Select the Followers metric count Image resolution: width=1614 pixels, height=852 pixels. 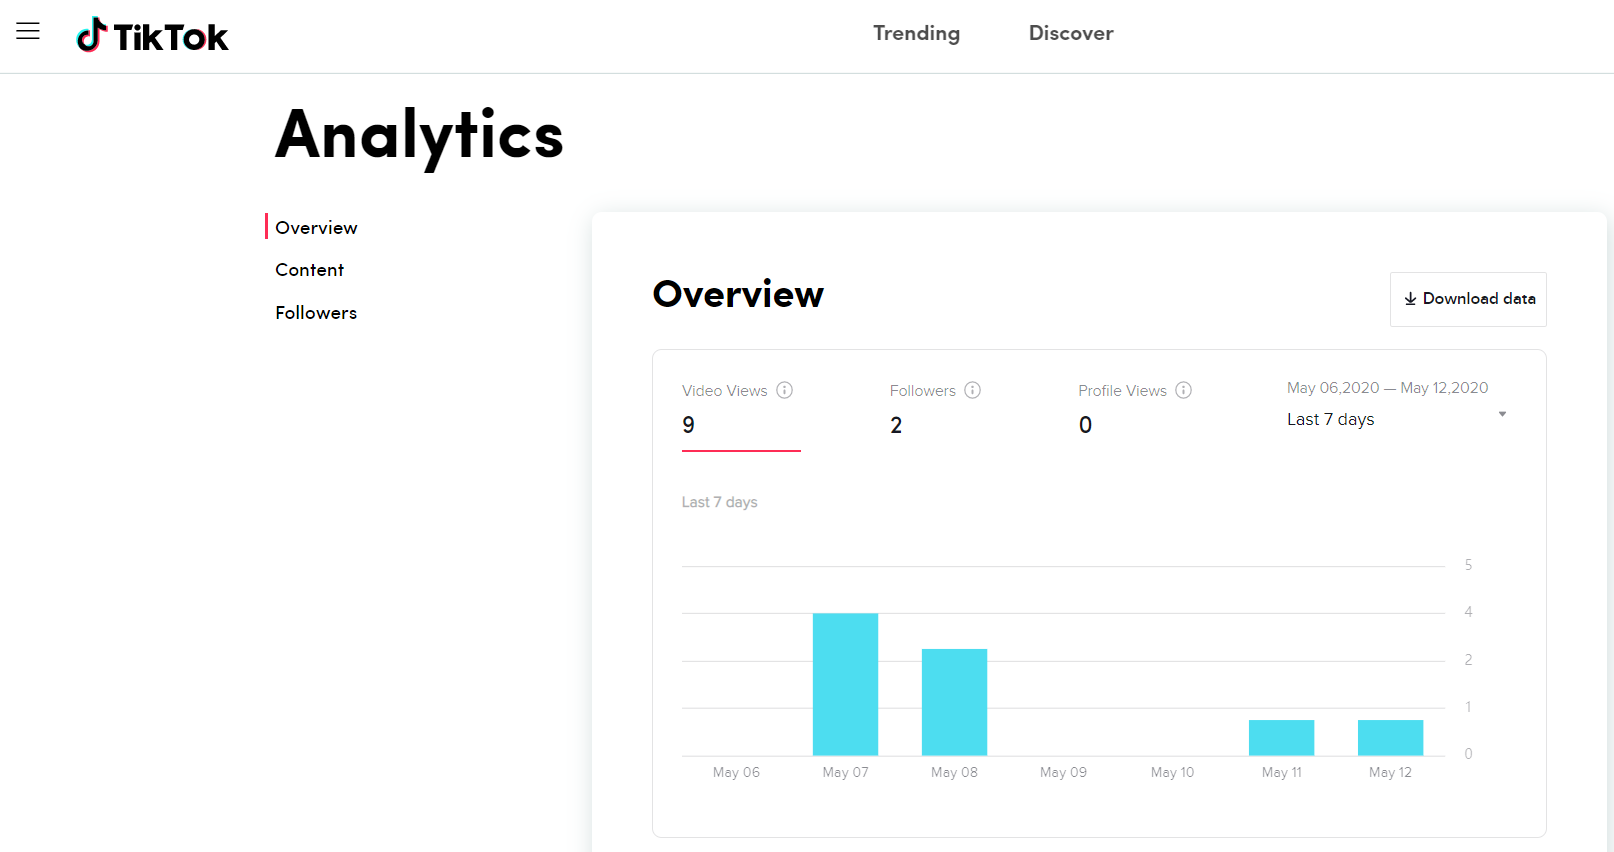click(x=896, y=425)
